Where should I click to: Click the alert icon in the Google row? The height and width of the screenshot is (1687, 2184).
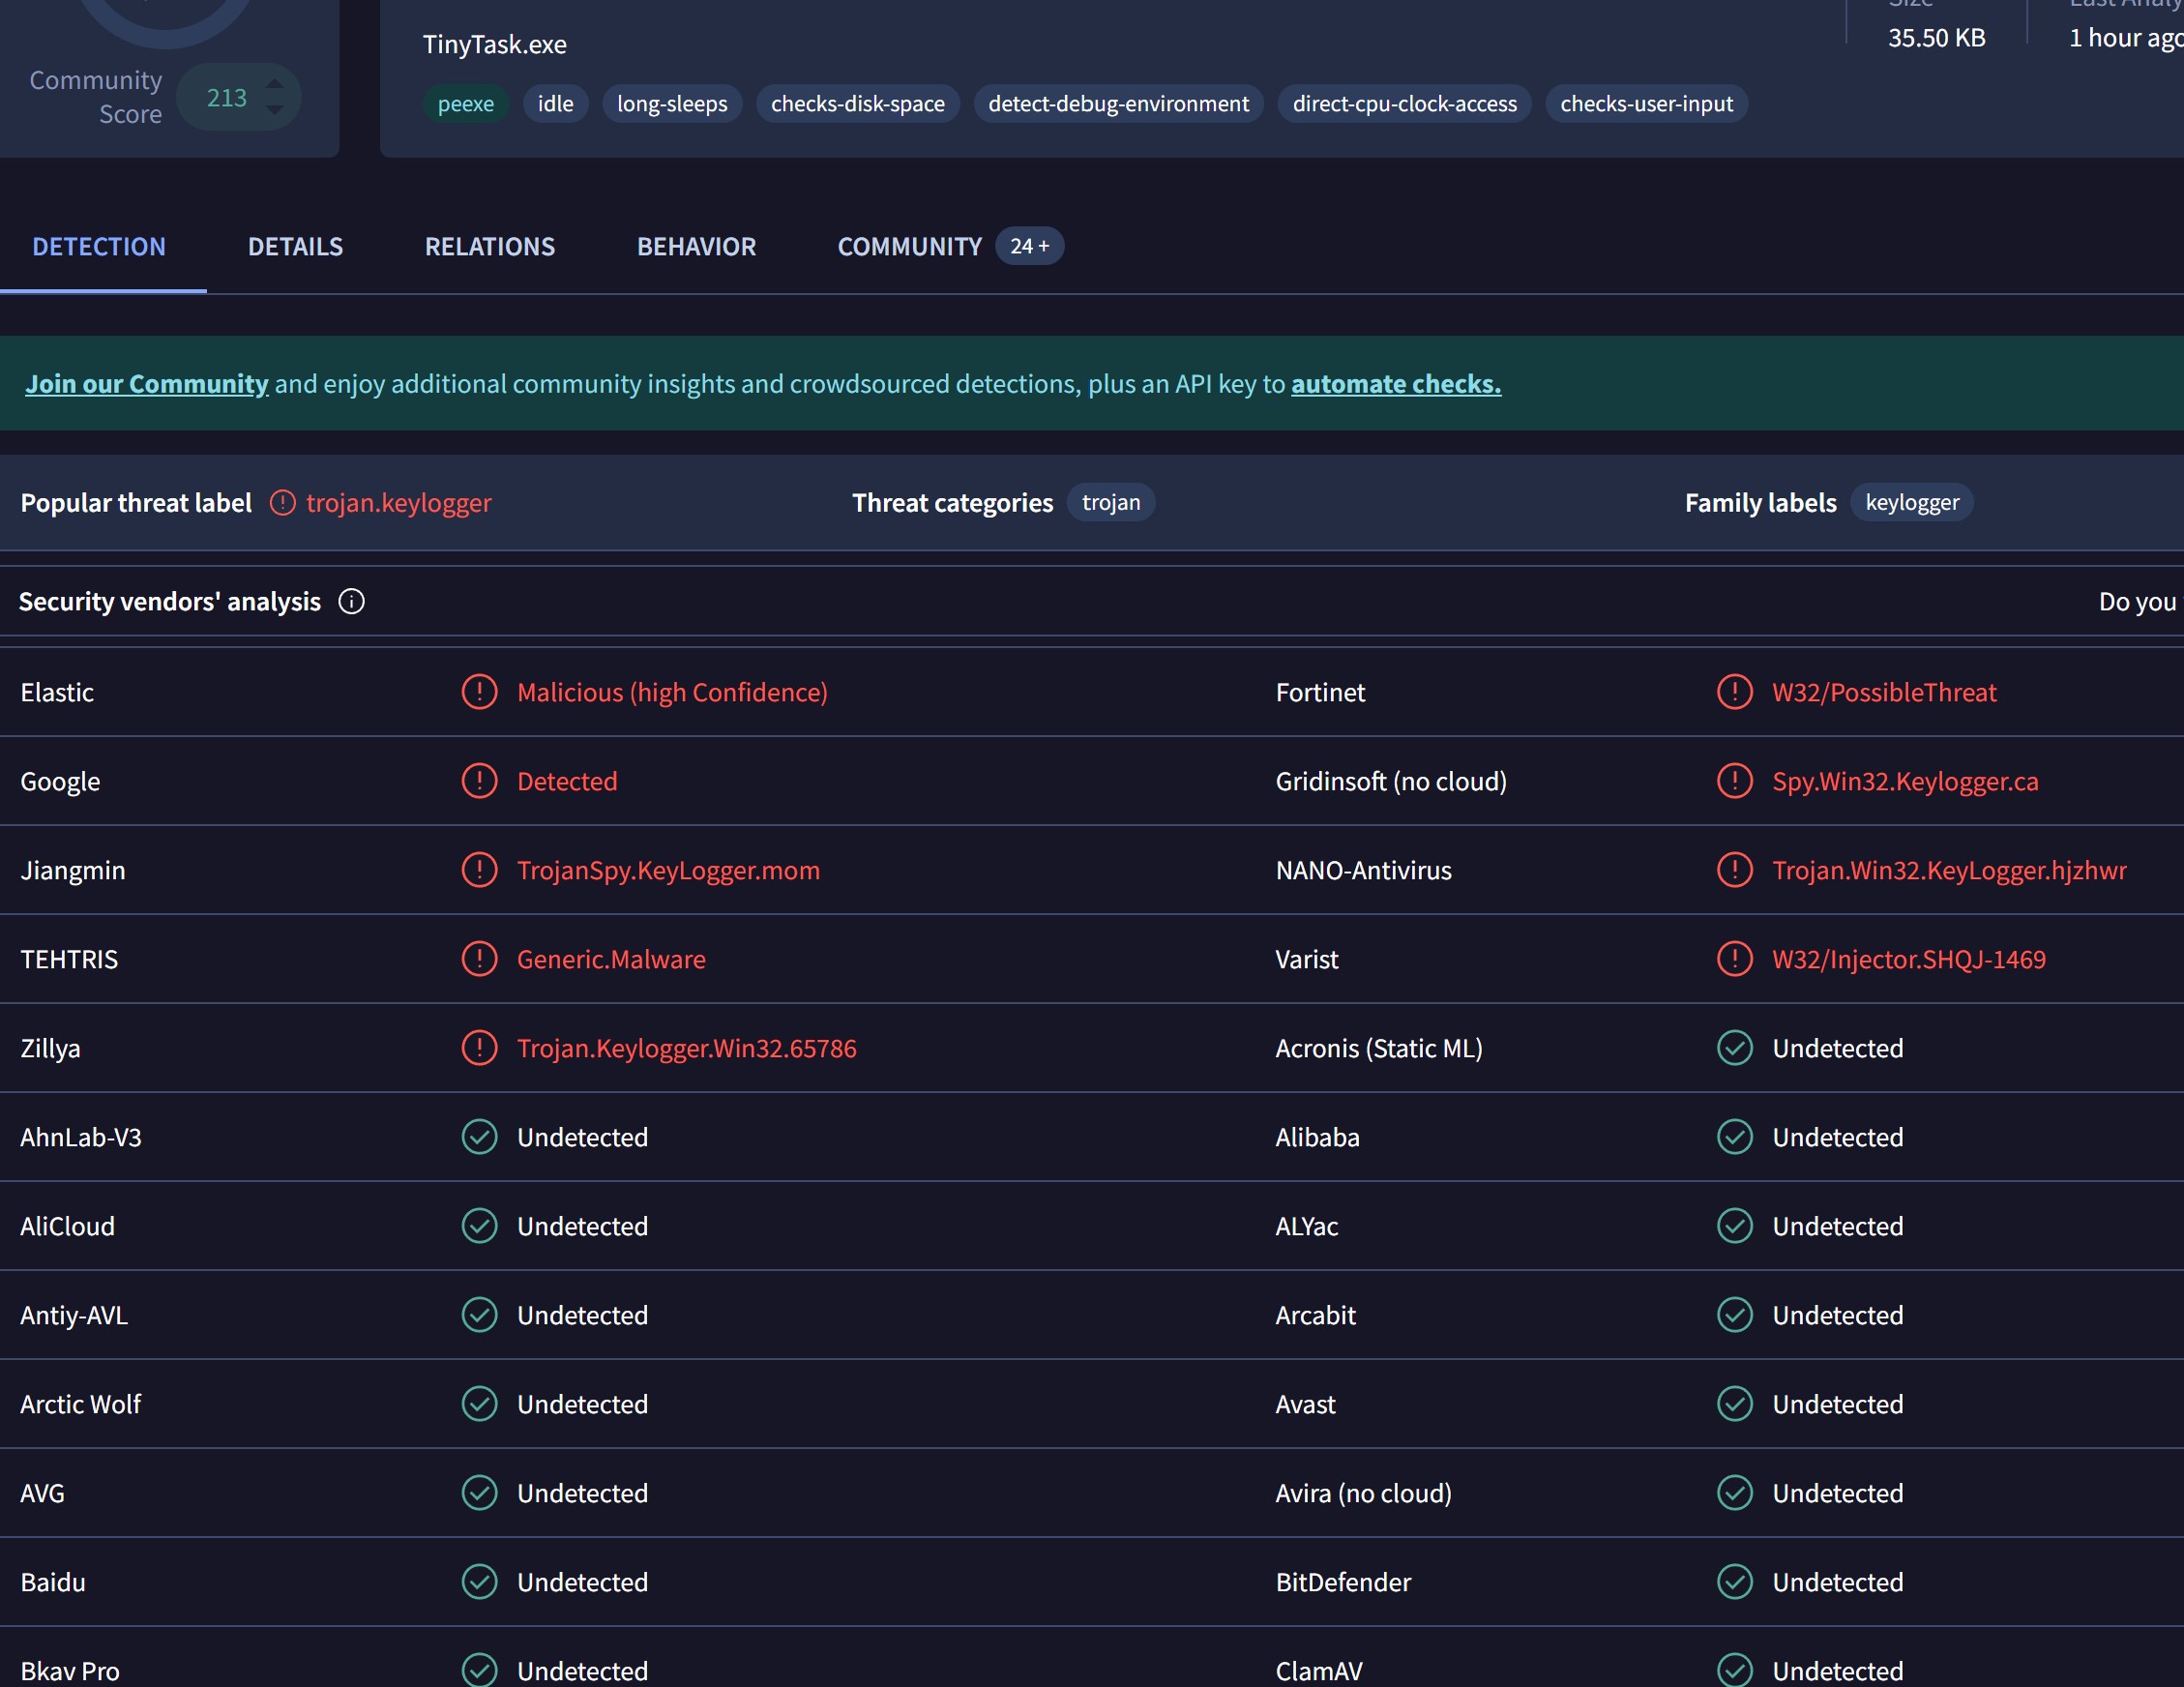[480, 781]
